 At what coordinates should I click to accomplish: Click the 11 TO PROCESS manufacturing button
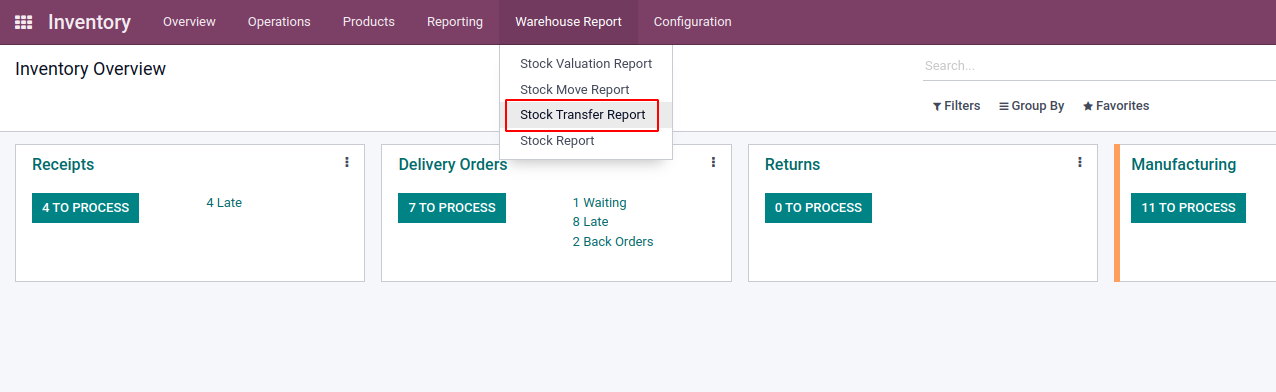tap(1188, 208)
